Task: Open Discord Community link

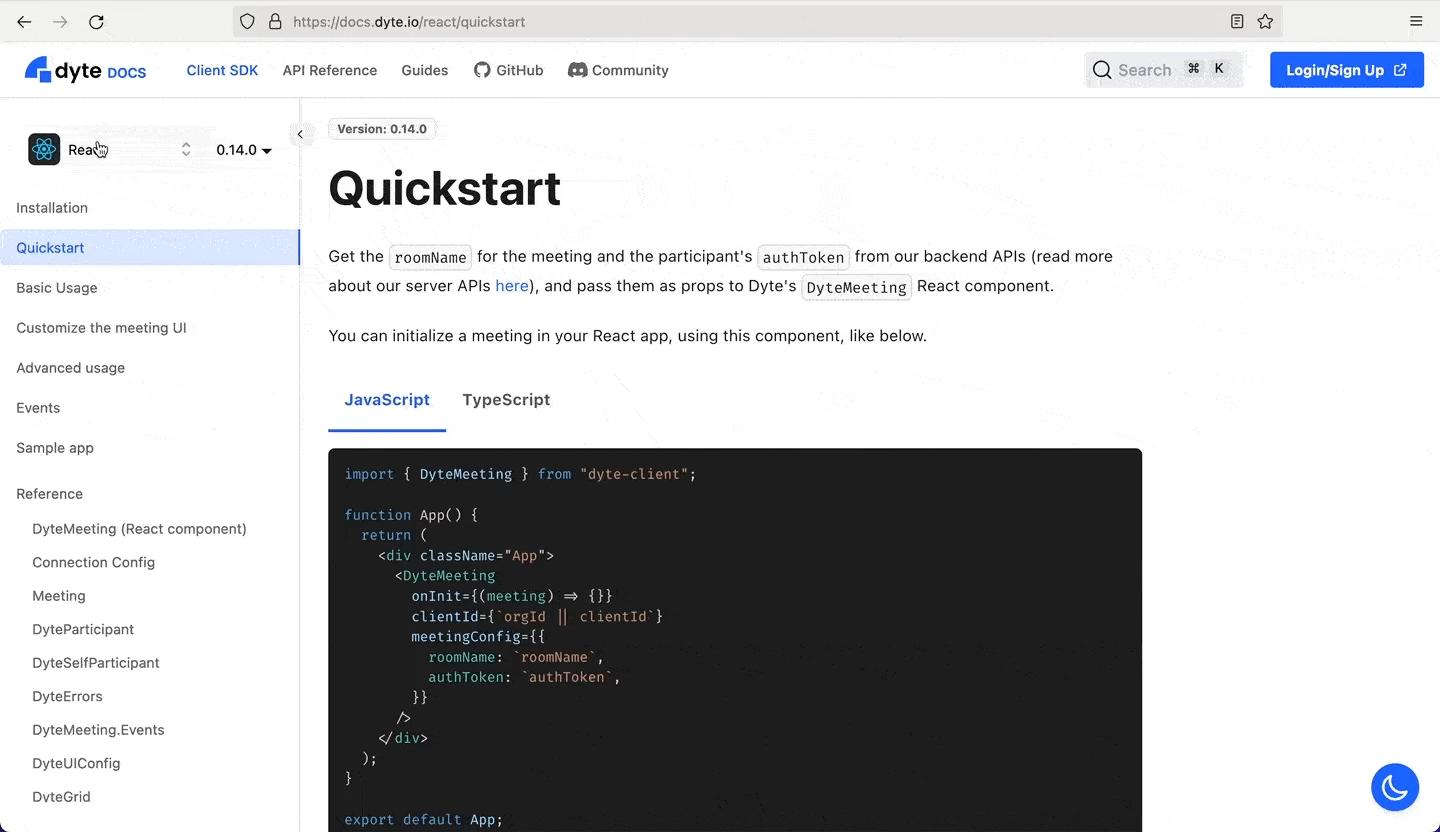Action: pyautogui.click(x=618, y=70)
